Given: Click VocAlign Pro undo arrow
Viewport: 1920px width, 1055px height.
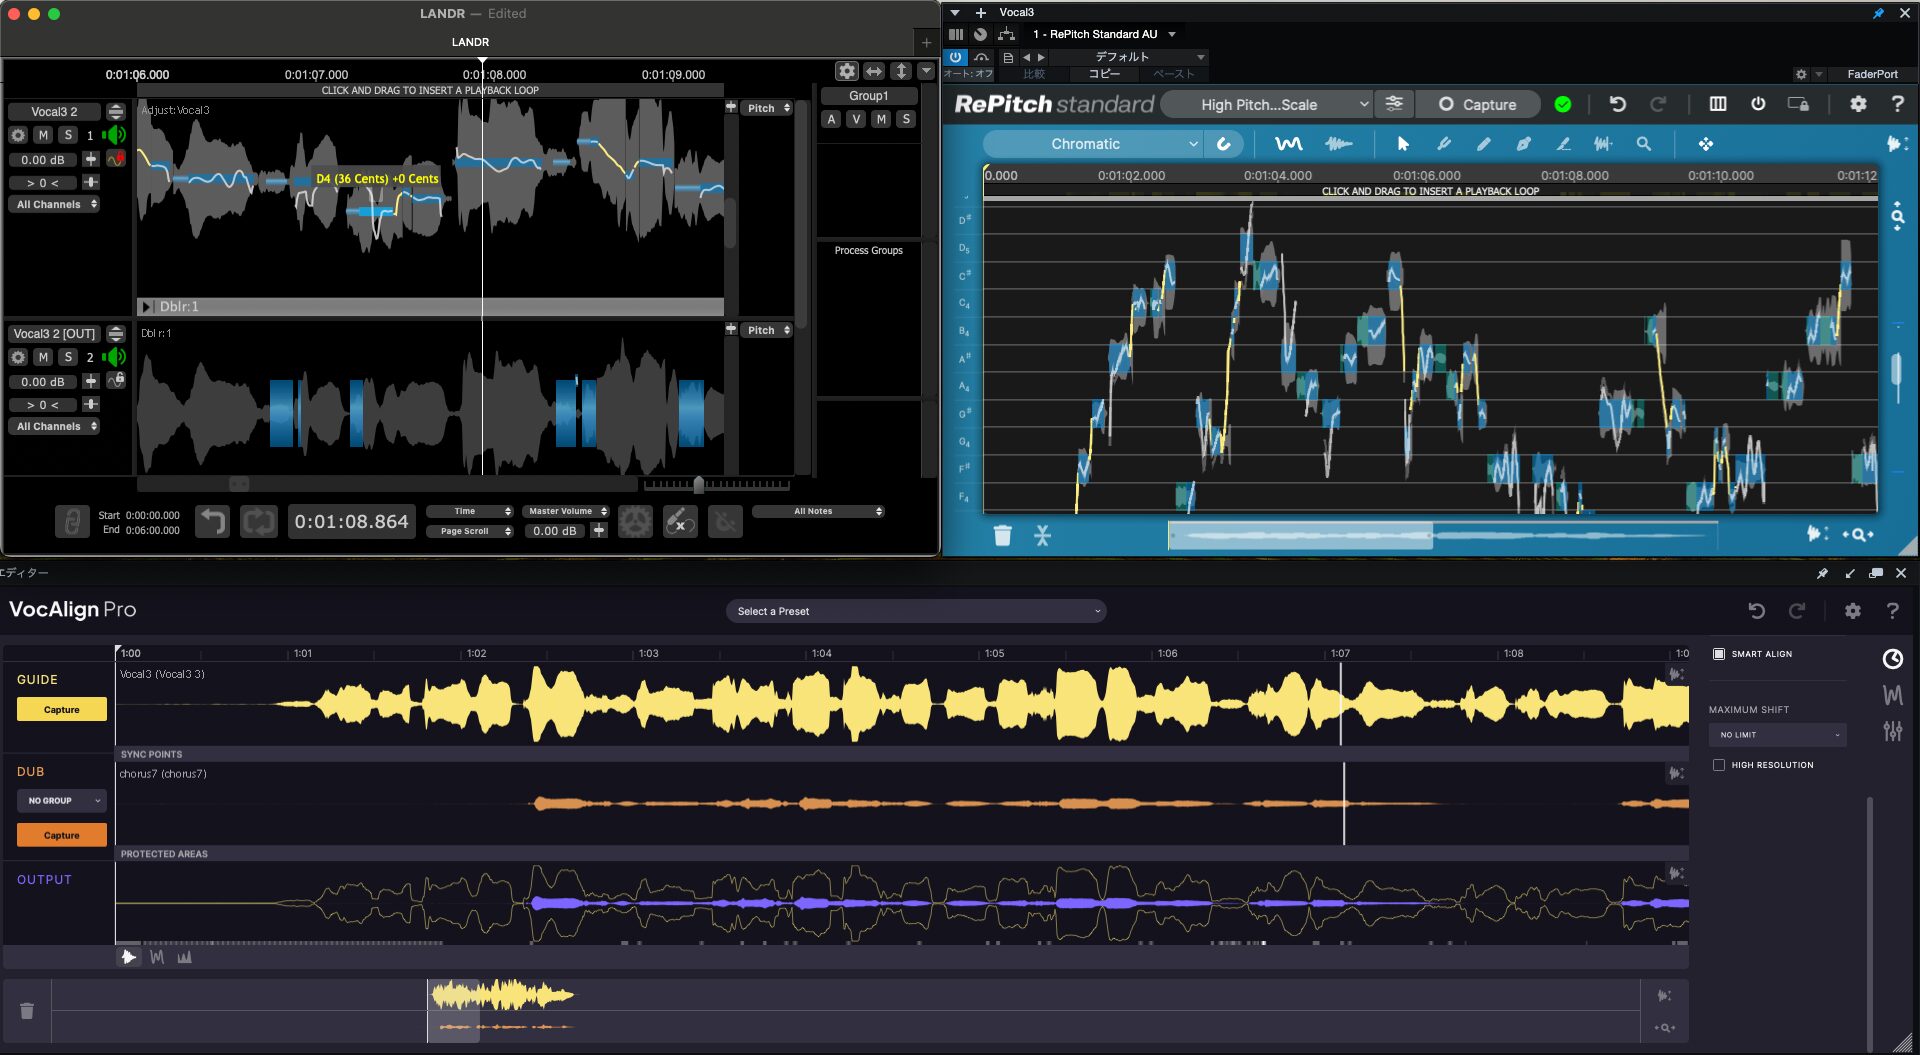Looking at the screenshot, I should (1756, 611).
